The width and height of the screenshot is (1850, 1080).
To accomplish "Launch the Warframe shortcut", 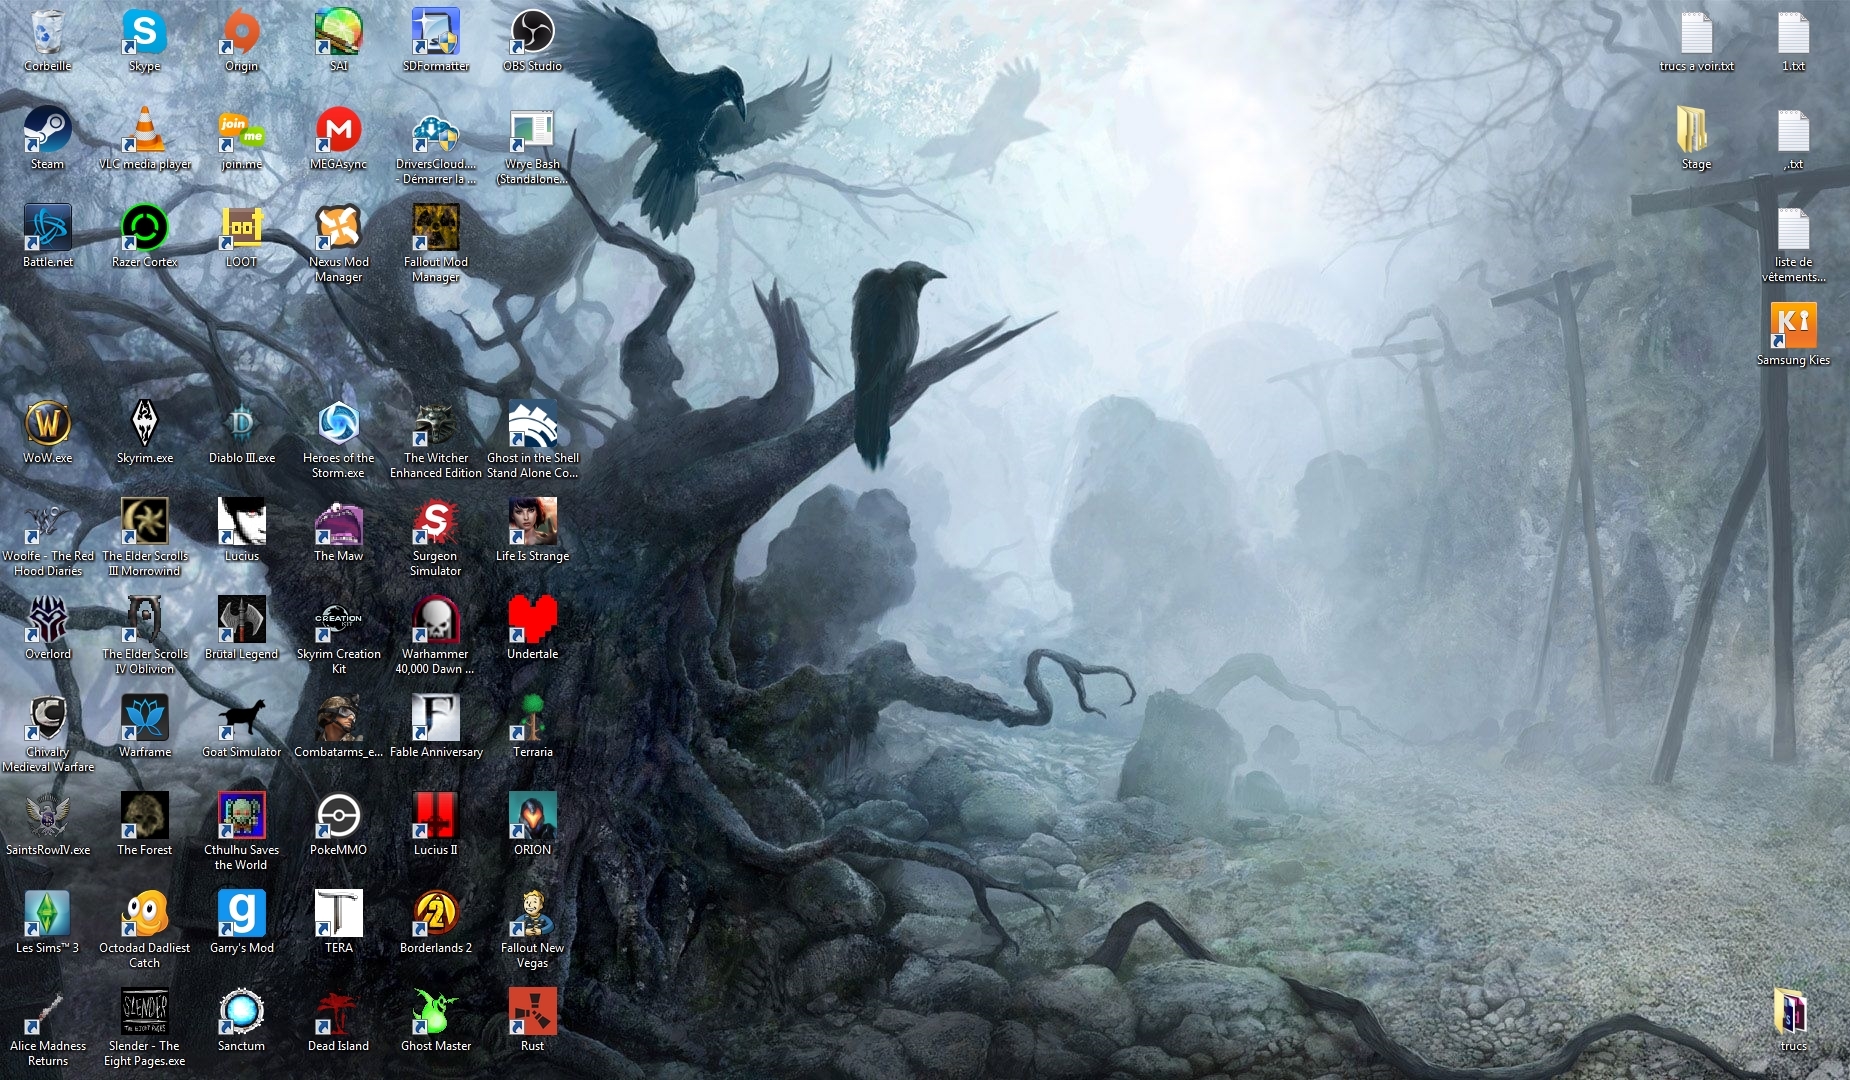I will coord(144,718).
